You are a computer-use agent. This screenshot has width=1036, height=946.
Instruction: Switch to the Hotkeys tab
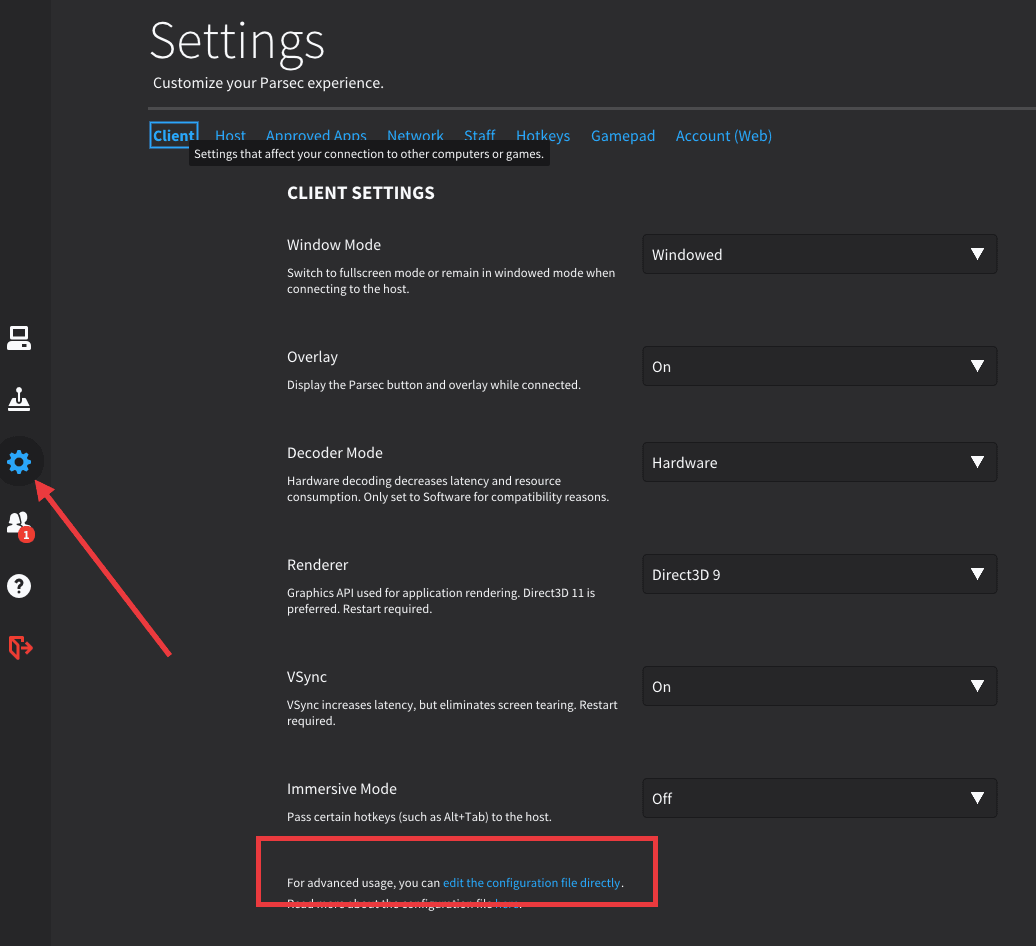[543, 136]
